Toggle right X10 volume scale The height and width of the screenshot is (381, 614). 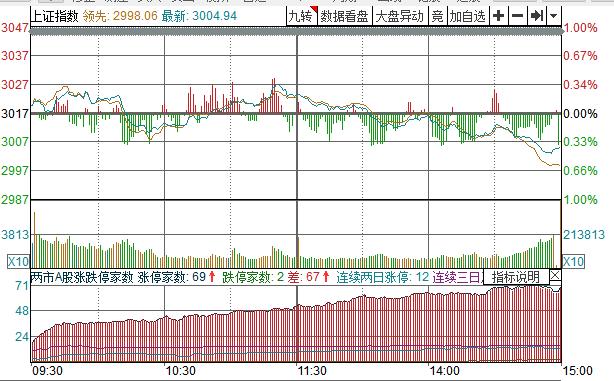[x=573, y=261]
